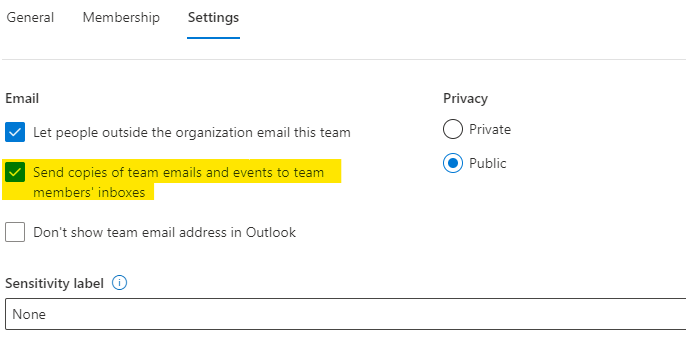Click the Email section heading
Viewport: 686px width, 363px height.
pyautogui.click(x=22, y=98)
